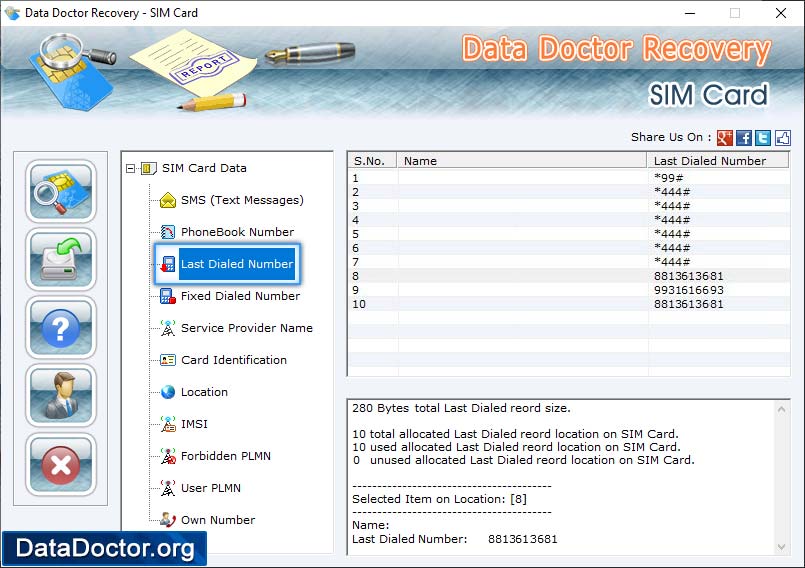Viewport: 805px width, 568px height.
Task: Click the Card Identification card icon
Action: (168, 360)
